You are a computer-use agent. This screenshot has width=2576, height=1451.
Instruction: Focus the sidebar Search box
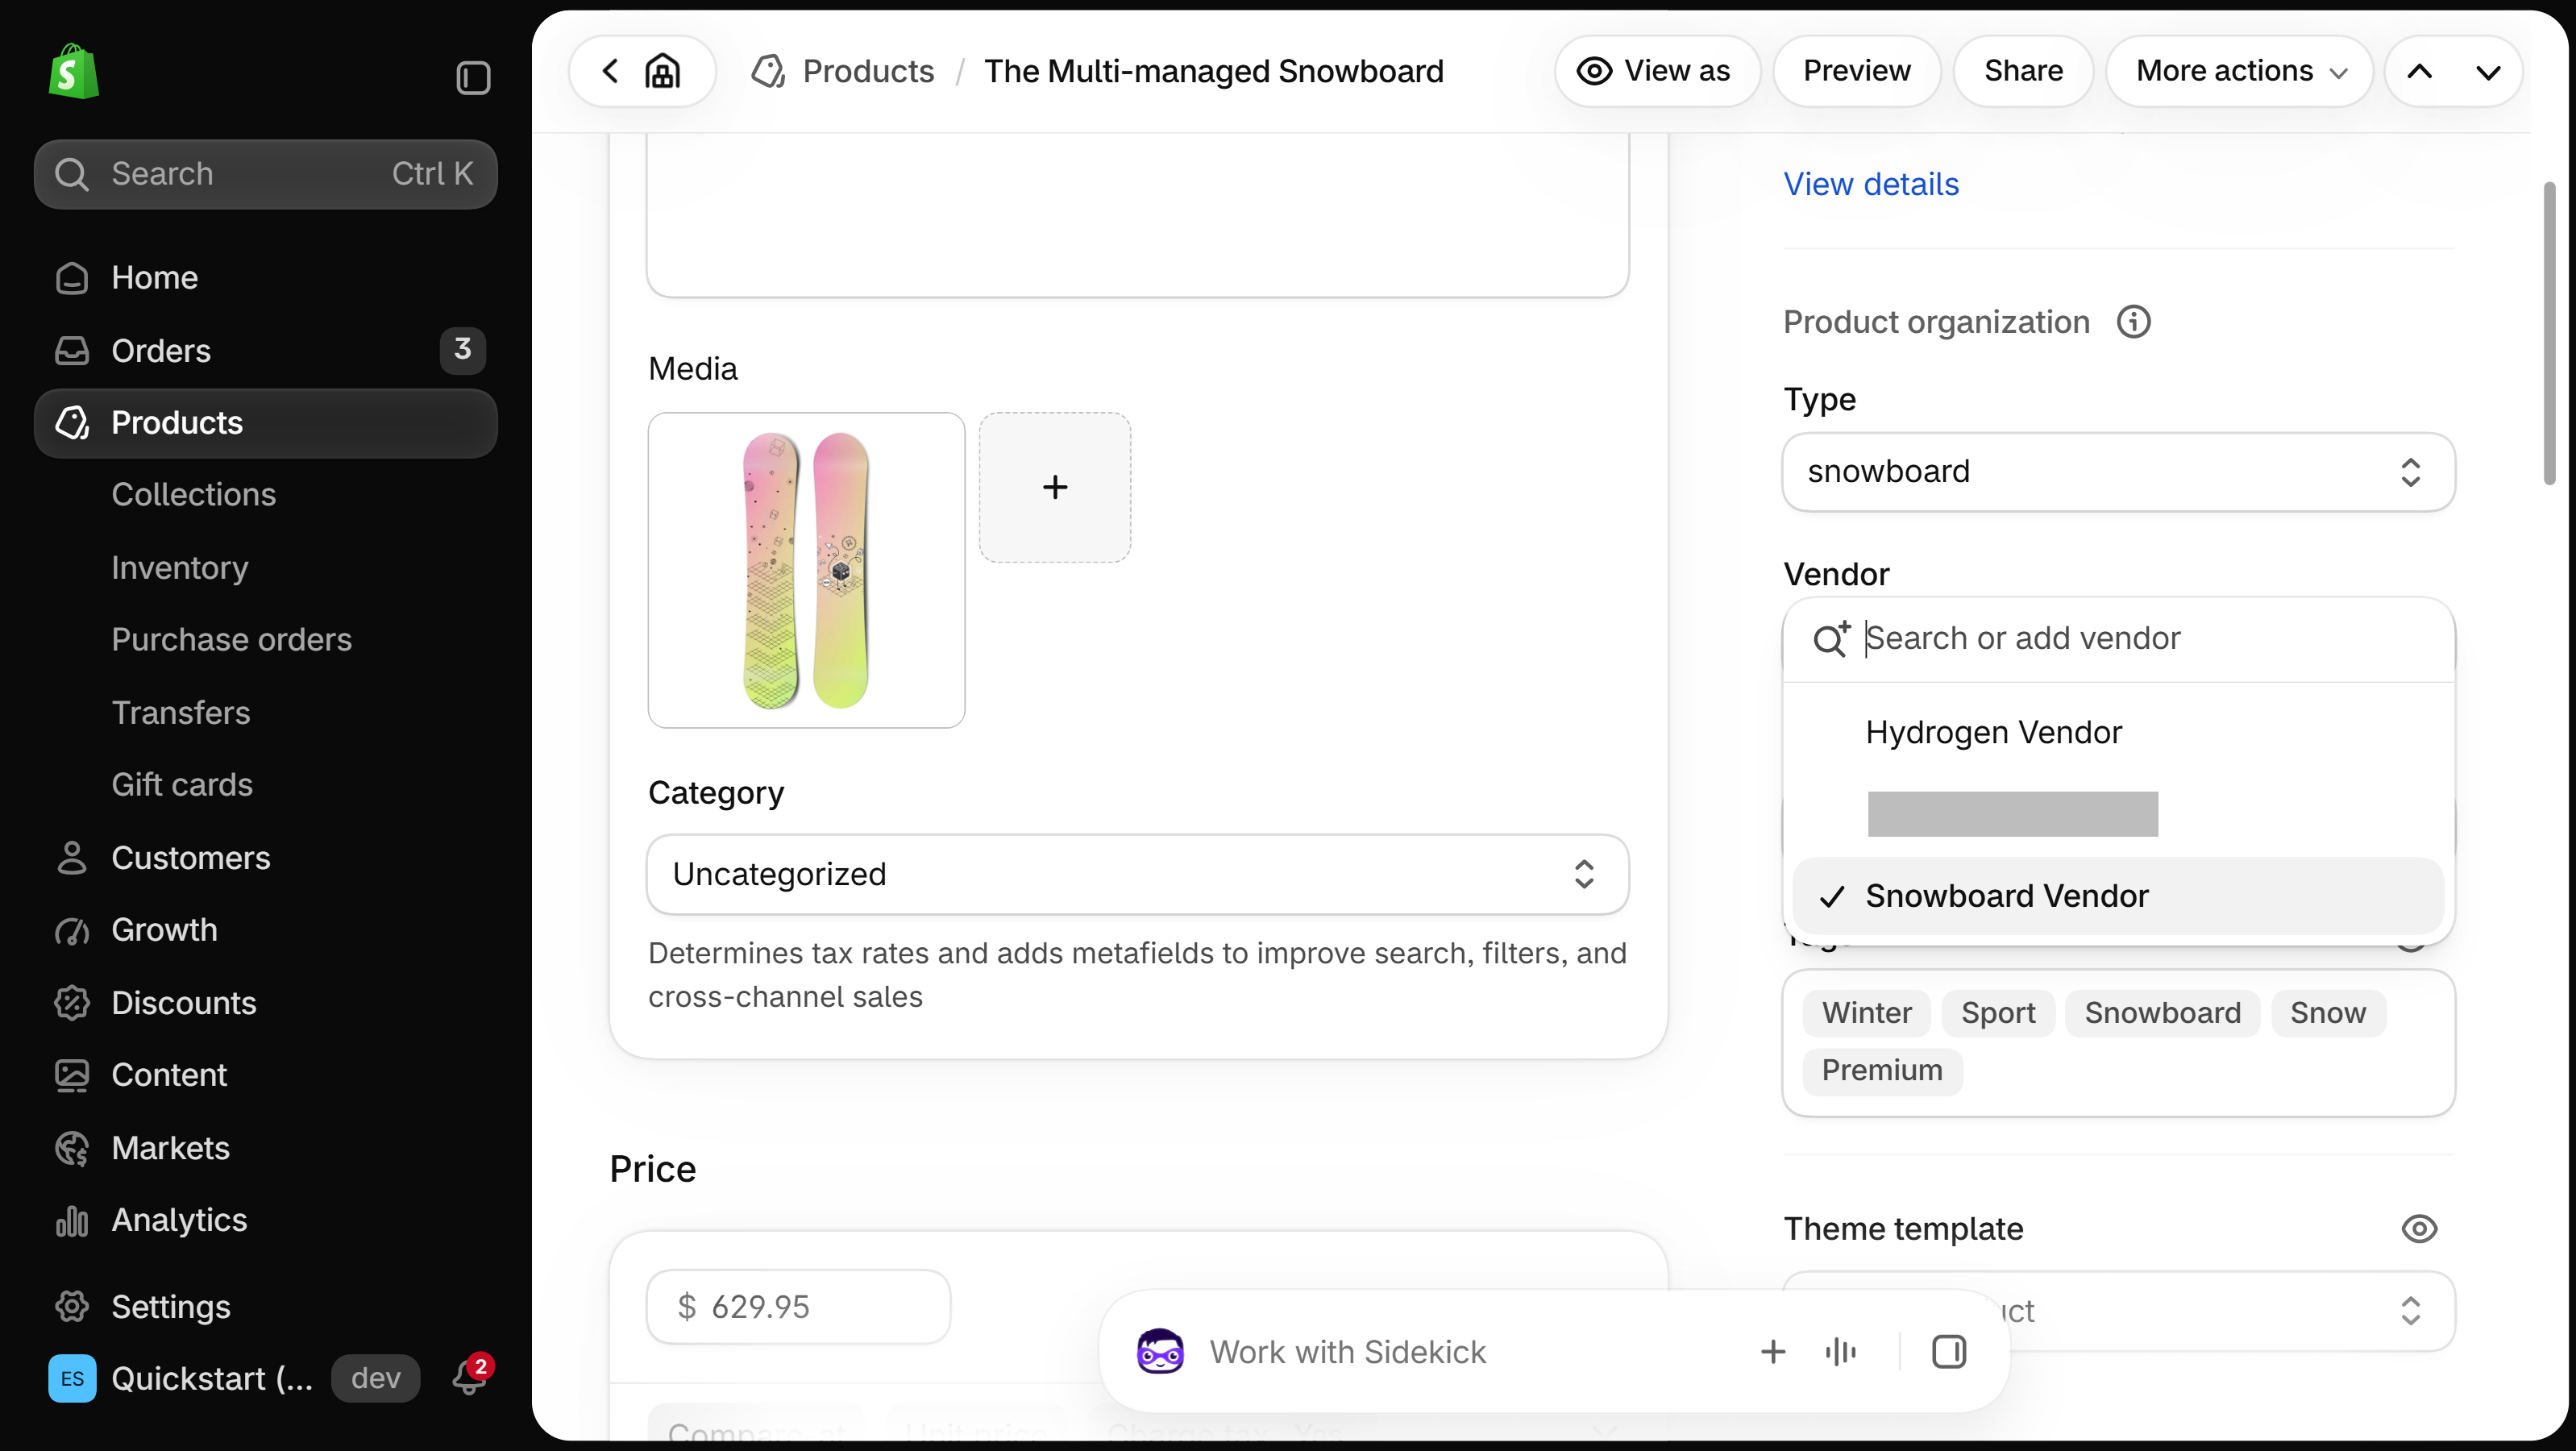tap(265, 174)
